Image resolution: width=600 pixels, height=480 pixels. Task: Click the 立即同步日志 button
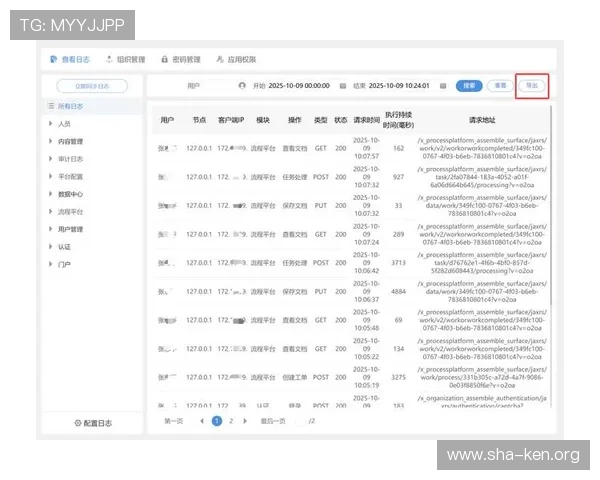click(x=91, y=86)
